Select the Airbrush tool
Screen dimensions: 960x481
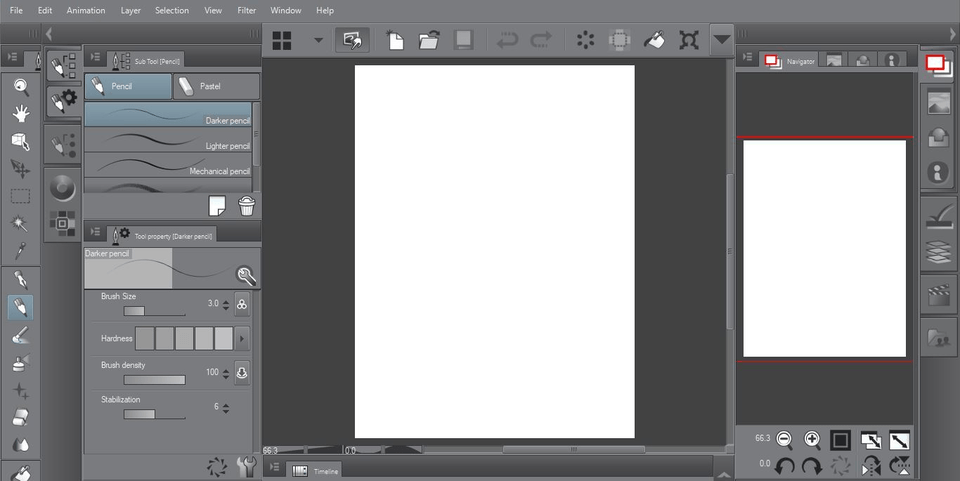[x=21, y=362]
